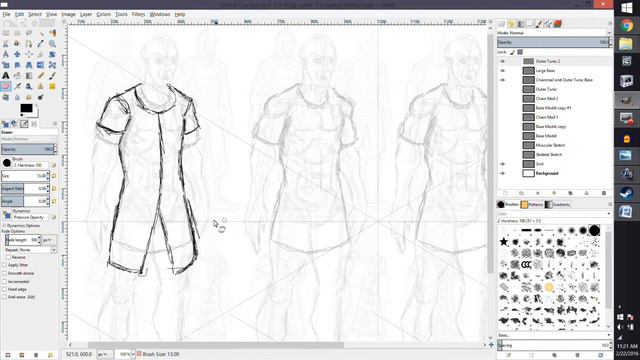The height and width of the screenshot is (360, 640).
Task: Open the Filters menu
Action: pyautogui.click(x=138, y=14)
